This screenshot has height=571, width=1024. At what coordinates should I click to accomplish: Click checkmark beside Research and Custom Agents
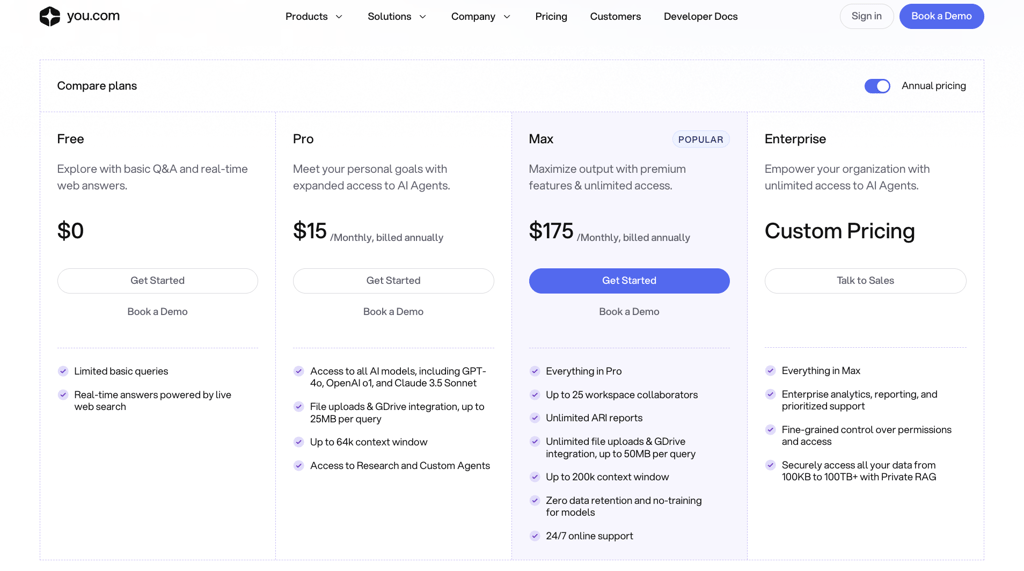coord(298,465)
